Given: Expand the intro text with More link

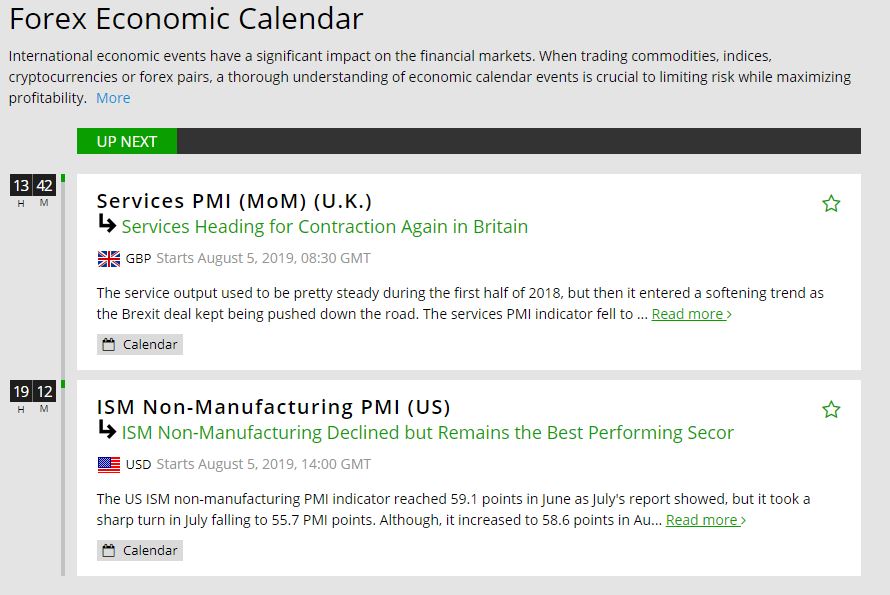Looking at the screenshot, I should [x=113, y=98].
